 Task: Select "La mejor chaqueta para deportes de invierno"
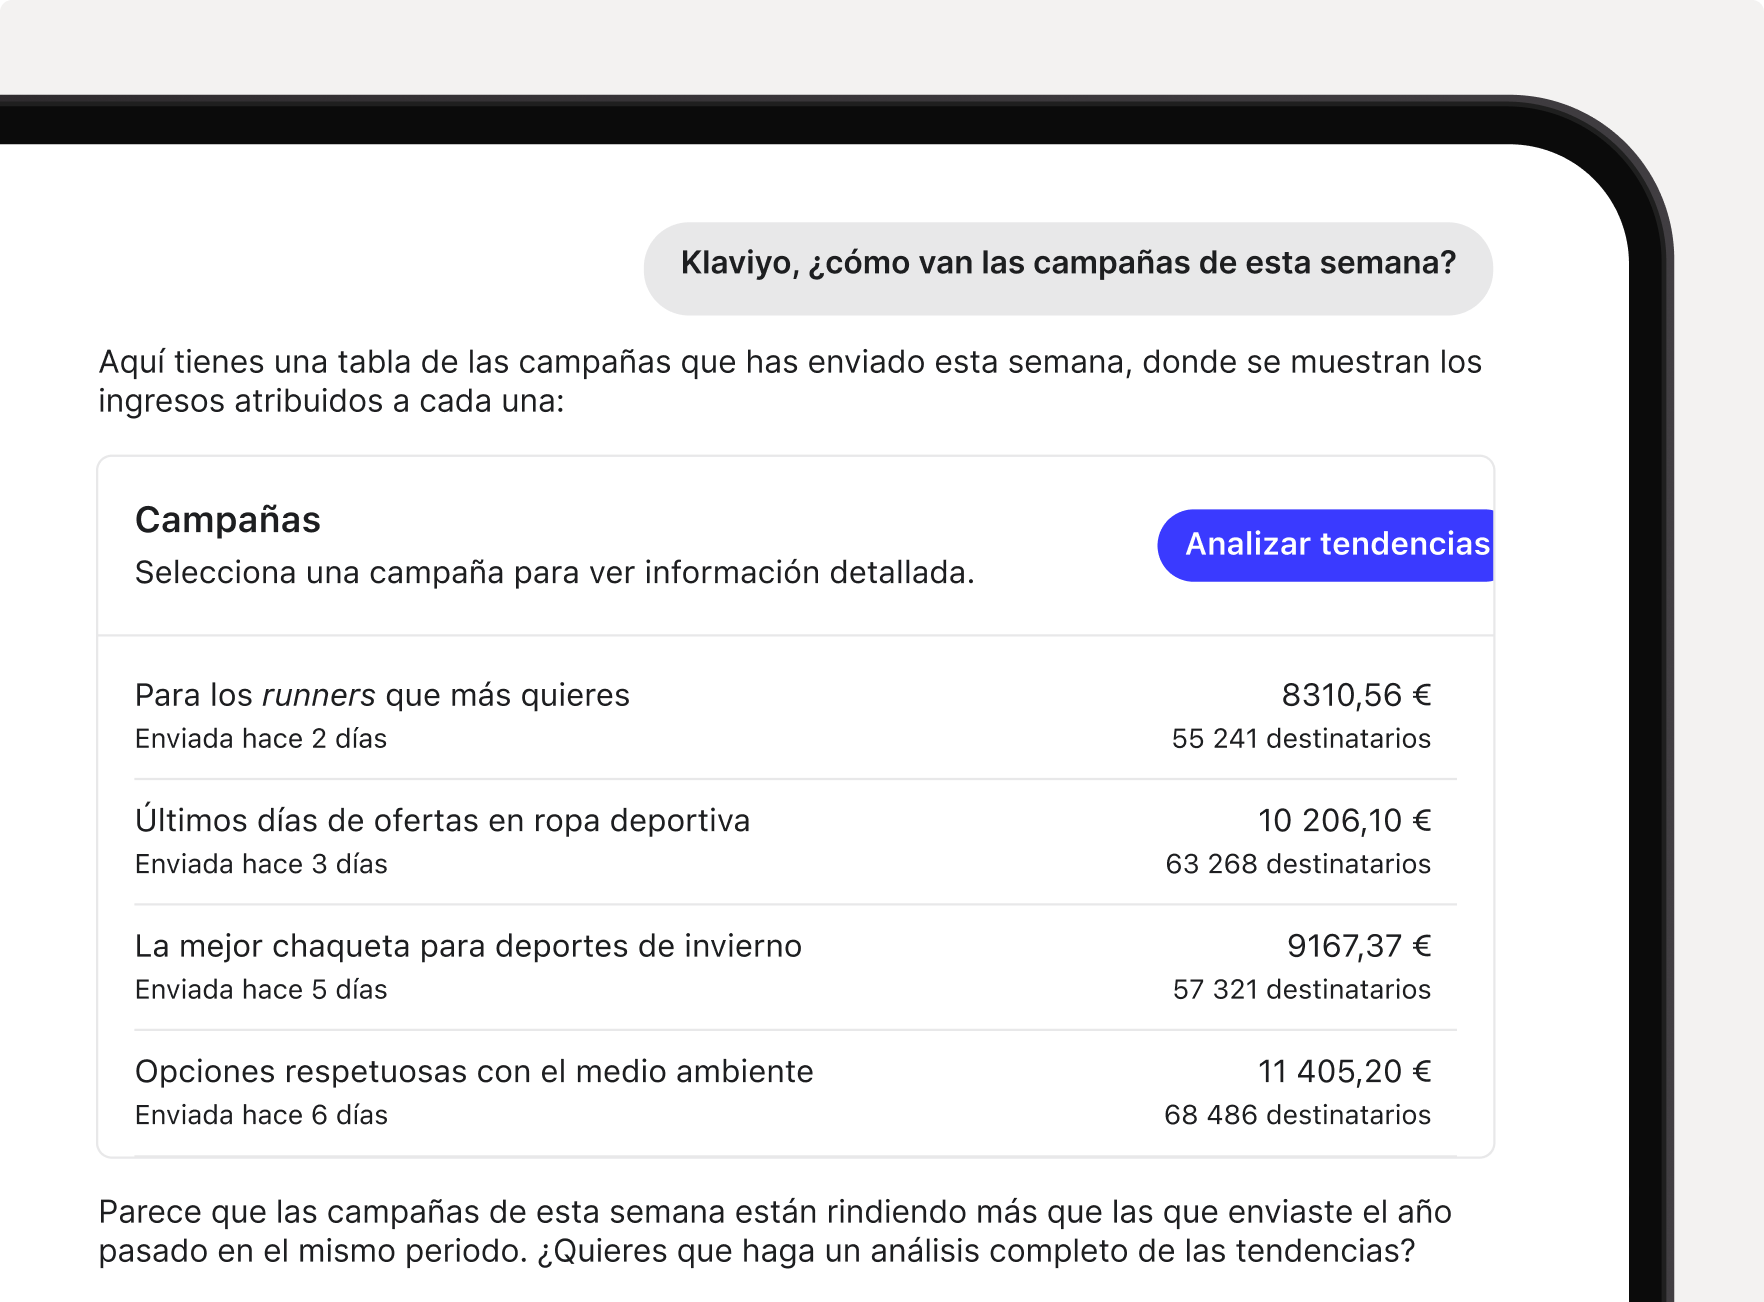pyautogui.click(x=795, y=967)
